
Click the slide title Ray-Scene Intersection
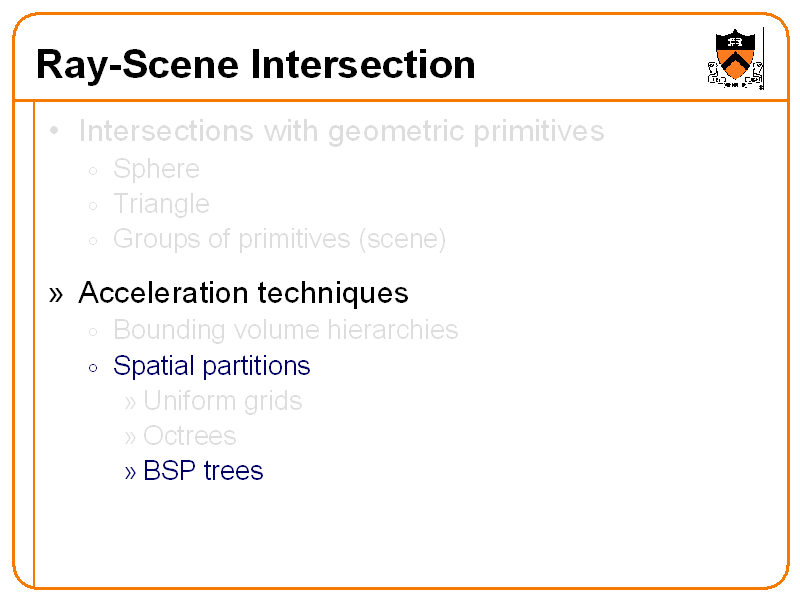(x=255, y=65)
